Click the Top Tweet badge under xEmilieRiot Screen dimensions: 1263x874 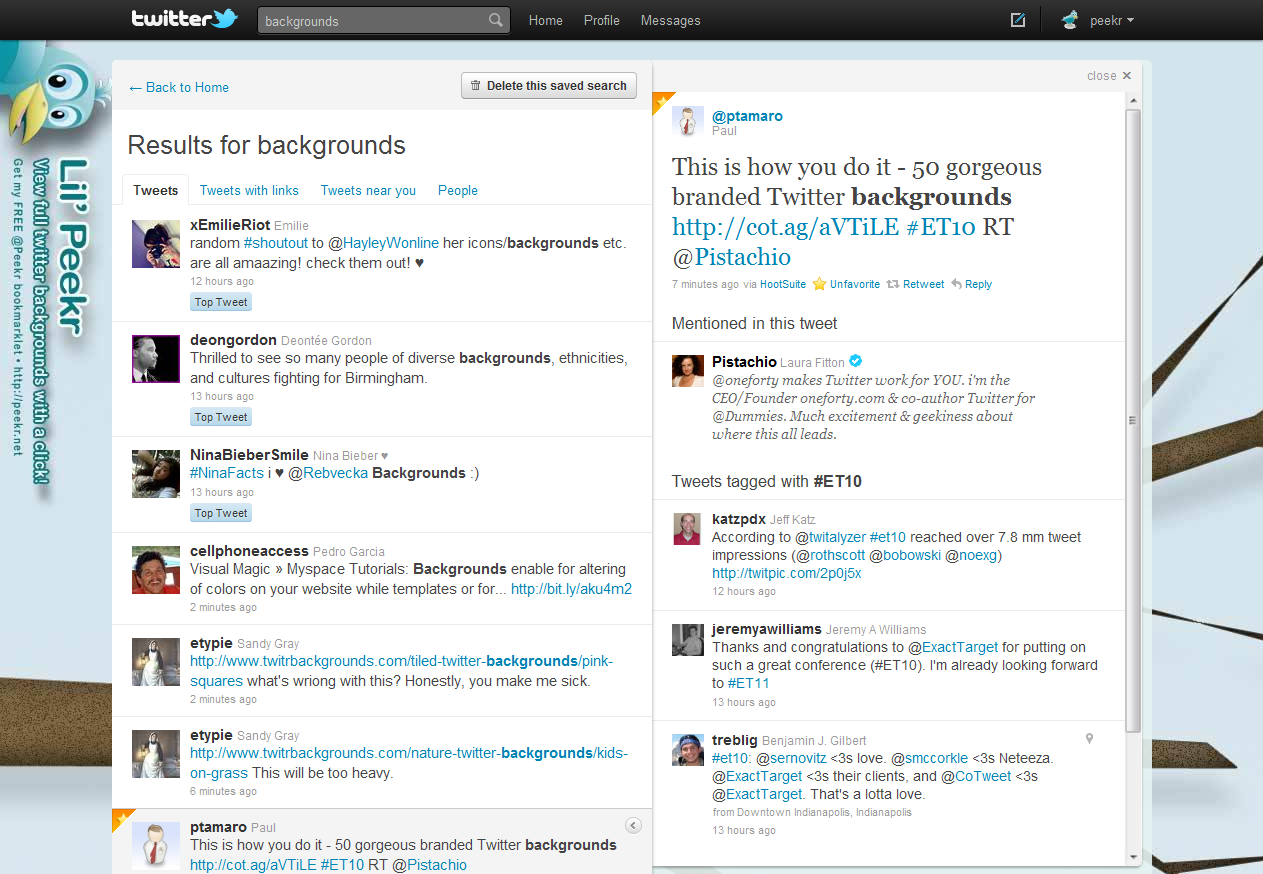[x=221, y=302]
